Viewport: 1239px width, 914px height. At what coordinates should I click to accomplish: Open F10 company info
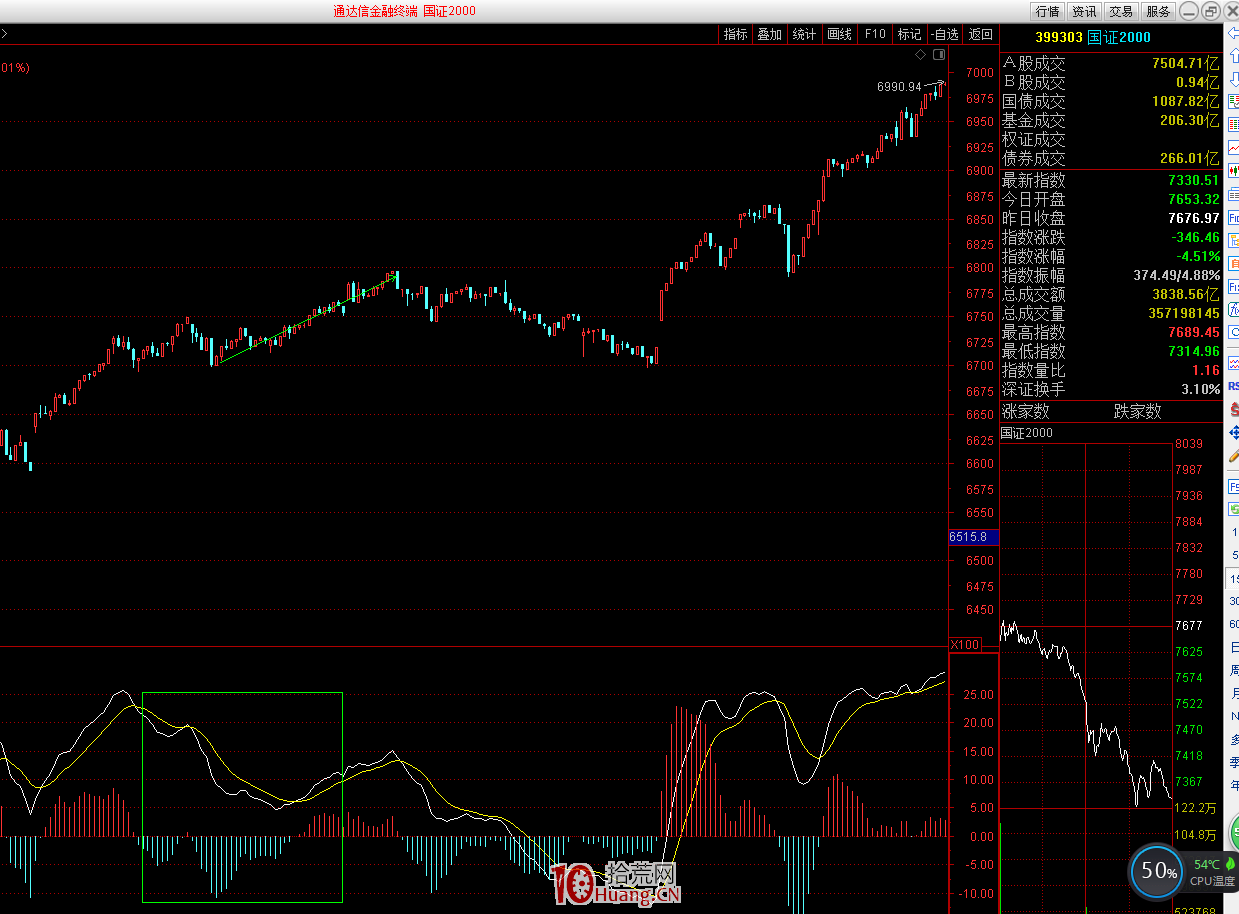click(874, 34)
